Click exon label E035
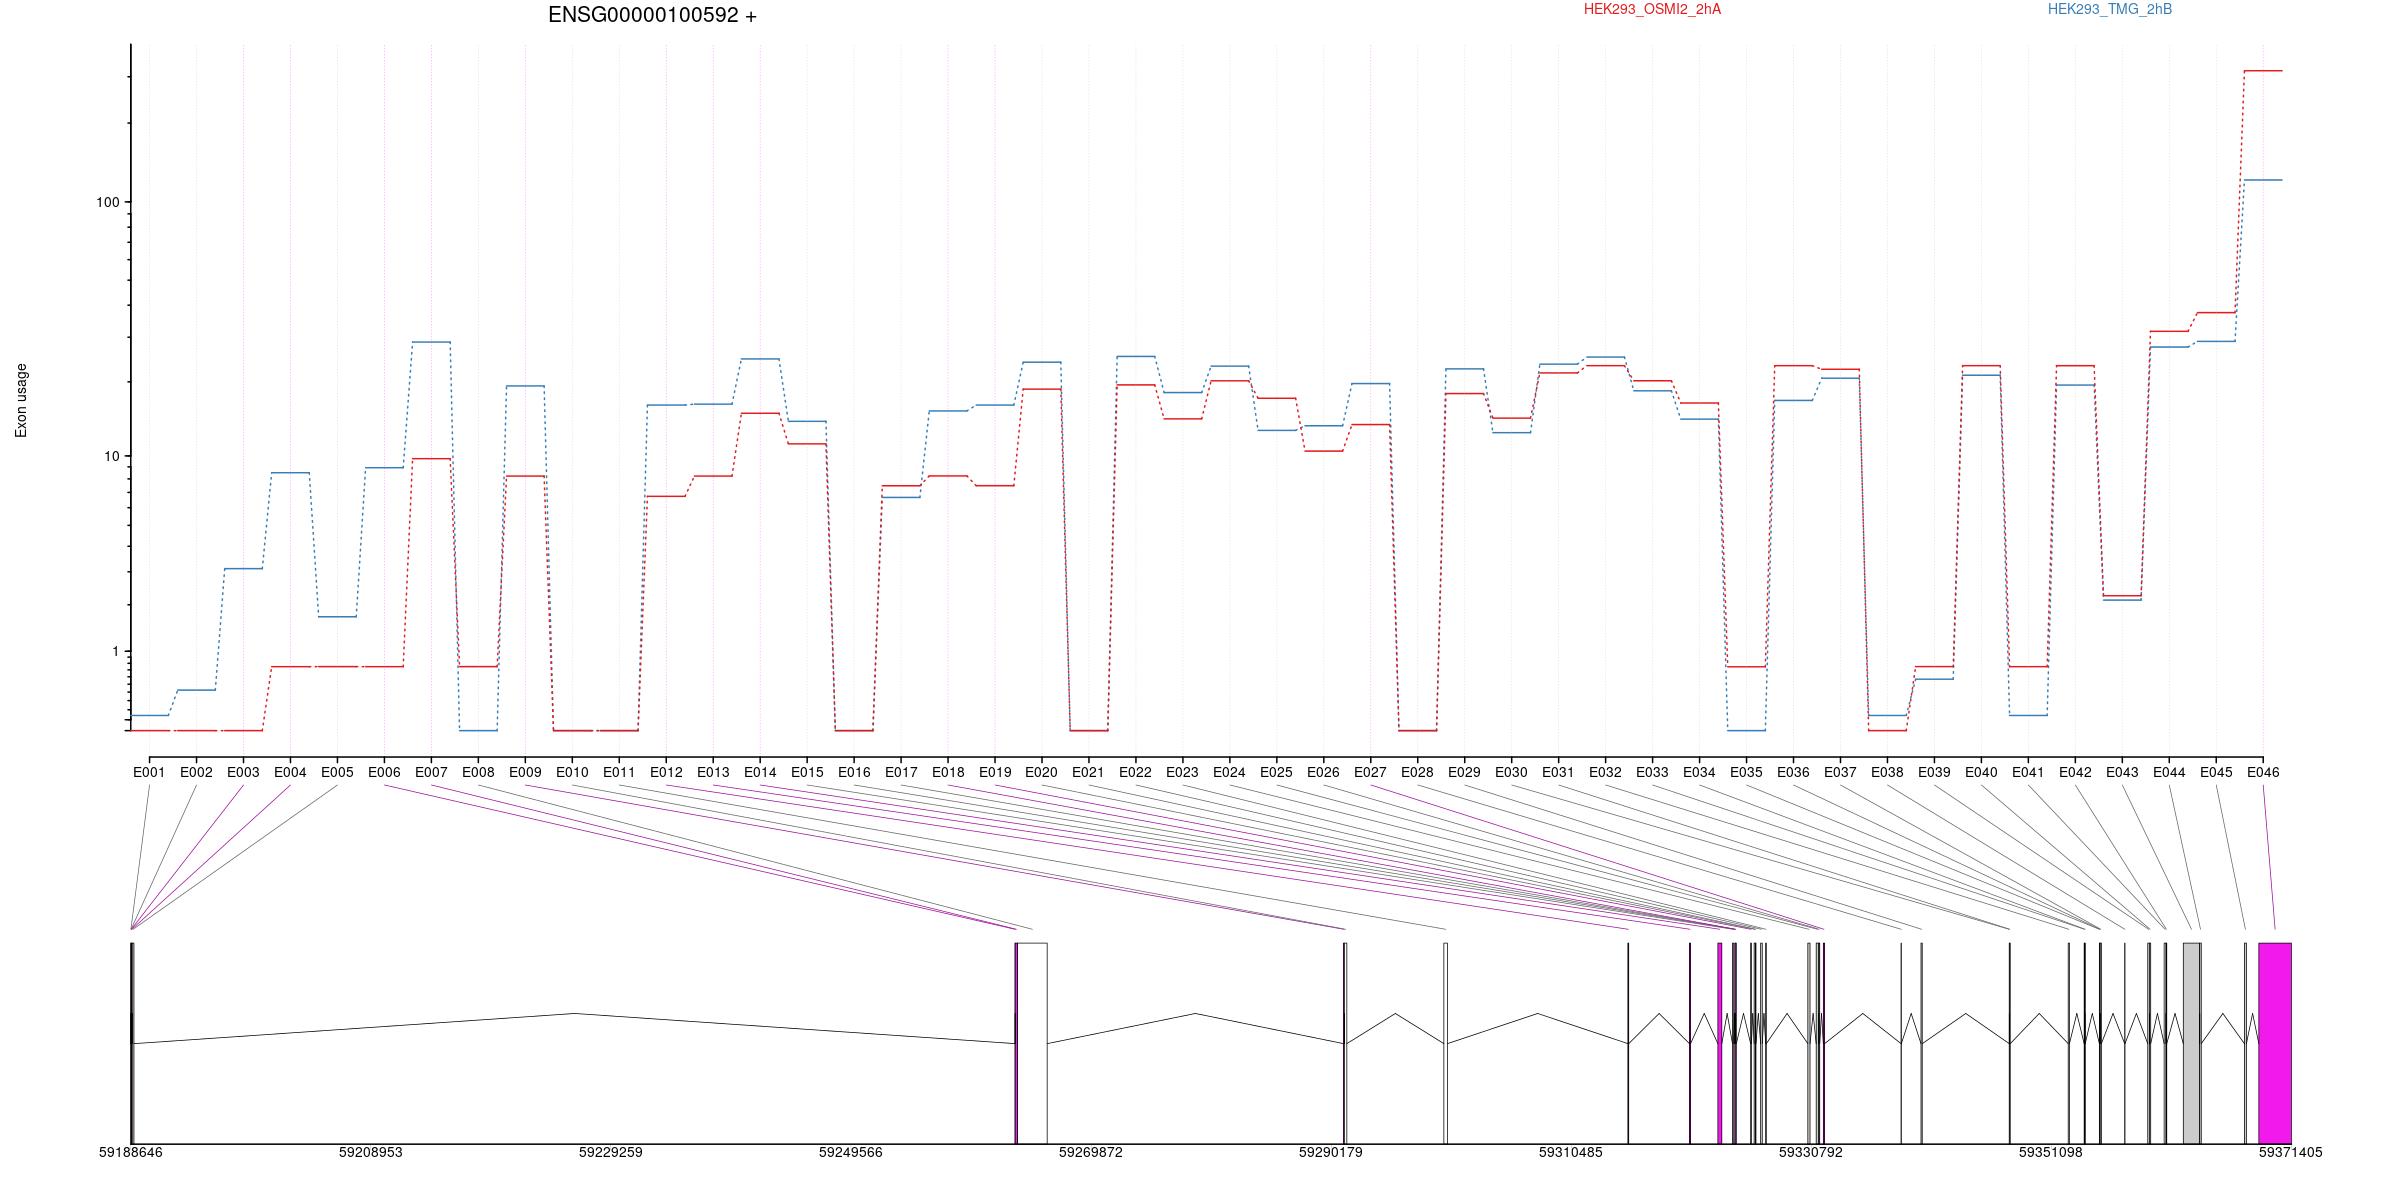The image size is (2400, 1200). pyautogui.click(x=1747, y=772)
